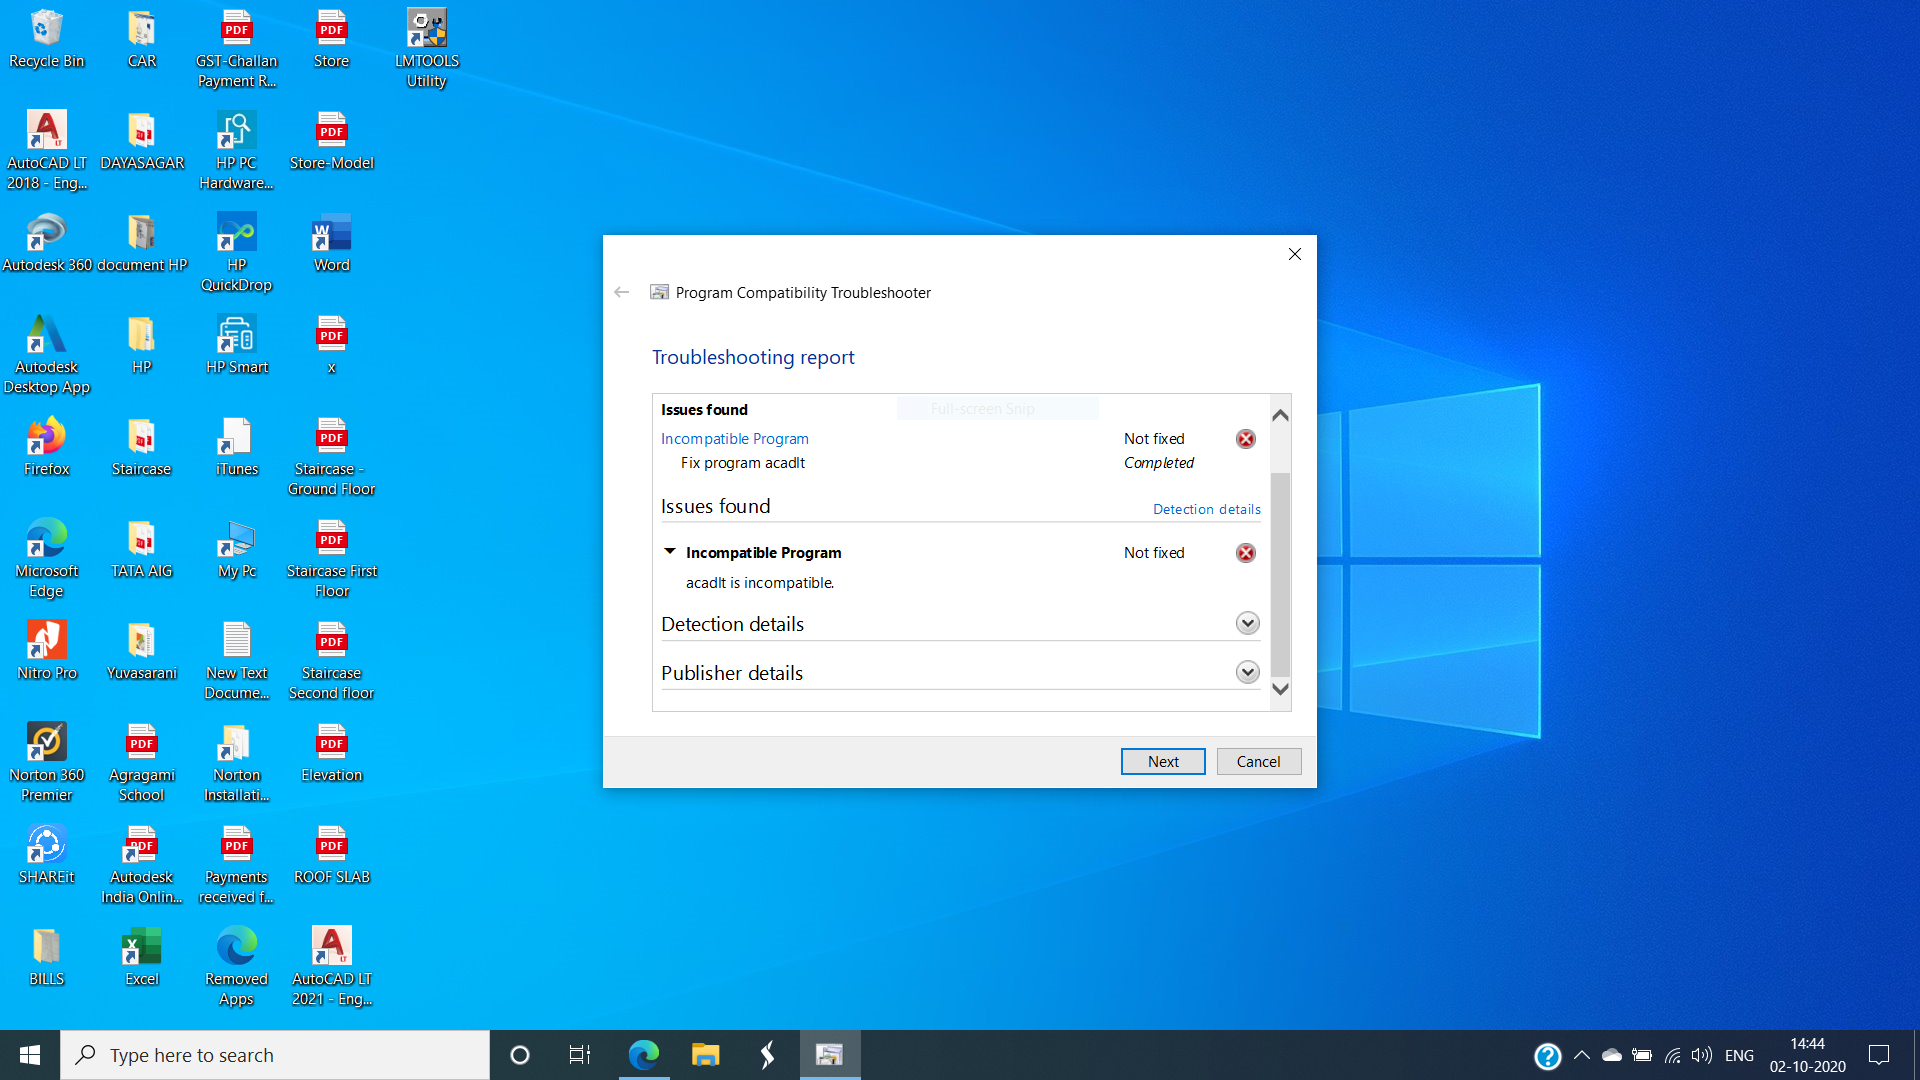
Task: Cancel the troubleshooter
Action: (1258, 761)
